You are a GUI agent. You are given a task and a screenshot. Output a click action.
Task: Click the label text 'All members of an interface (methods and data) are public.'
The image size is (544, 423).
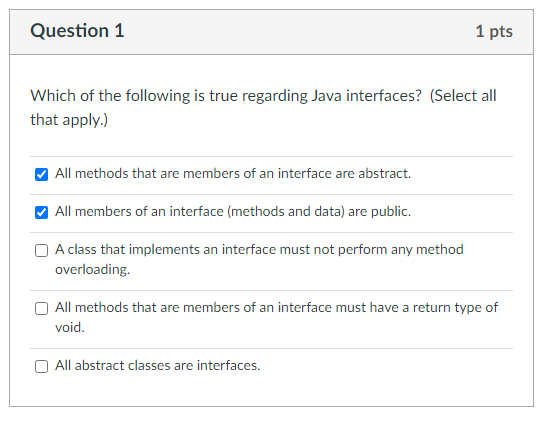[x=233, y=212]
